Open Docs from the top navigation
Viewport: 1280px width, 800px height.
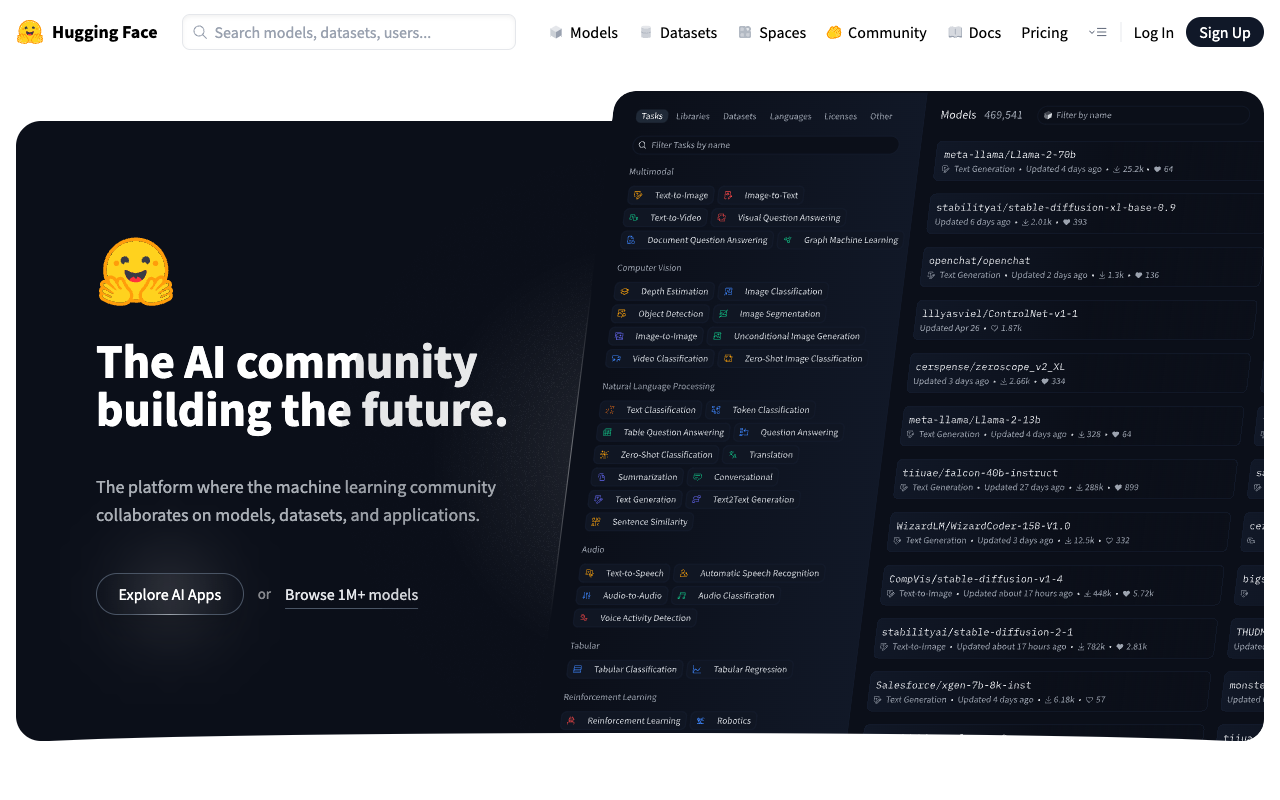(x=974, y=33)
